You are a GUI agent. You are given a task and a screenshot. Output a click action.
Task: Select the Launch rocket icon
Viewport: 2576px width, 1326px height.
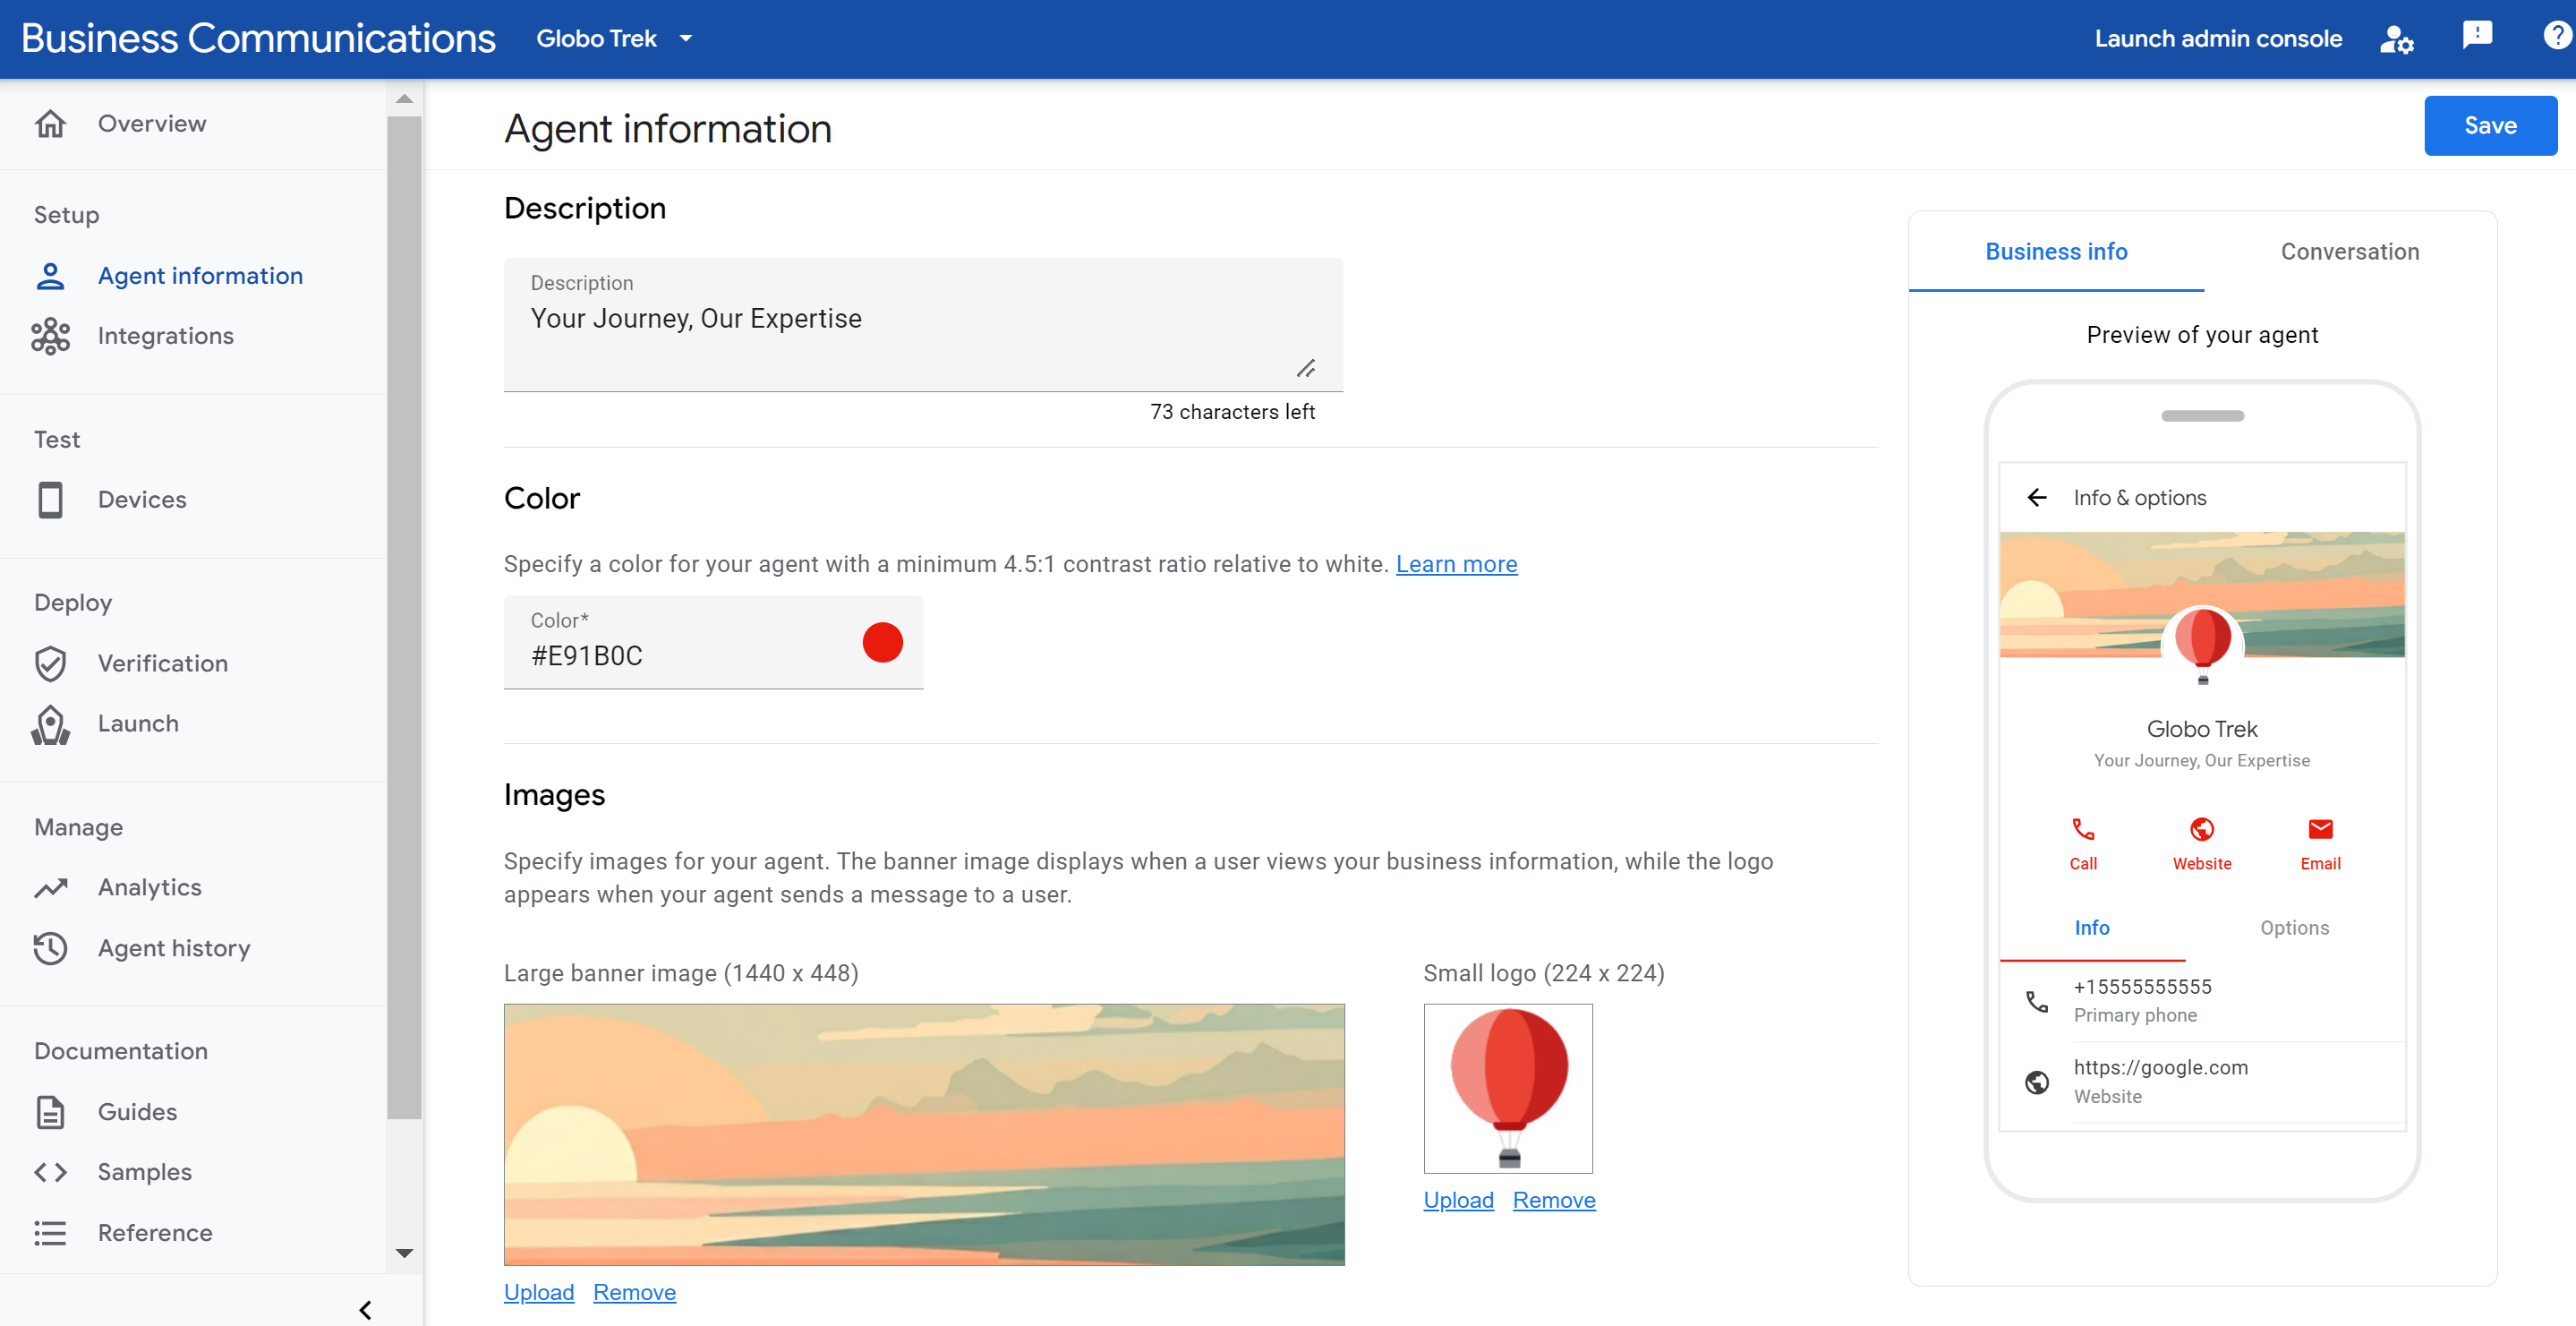point(51,723)
